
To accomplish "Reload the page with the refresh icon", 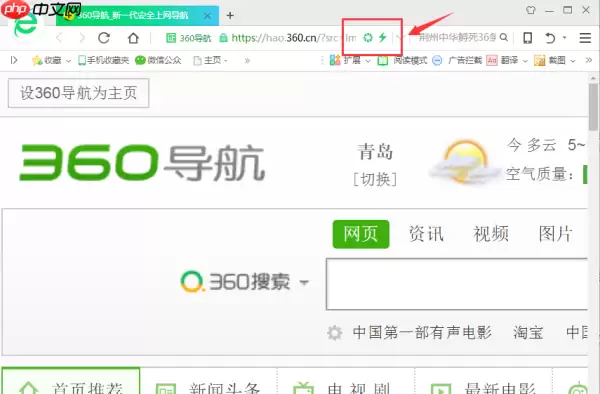I will (104, 38).
